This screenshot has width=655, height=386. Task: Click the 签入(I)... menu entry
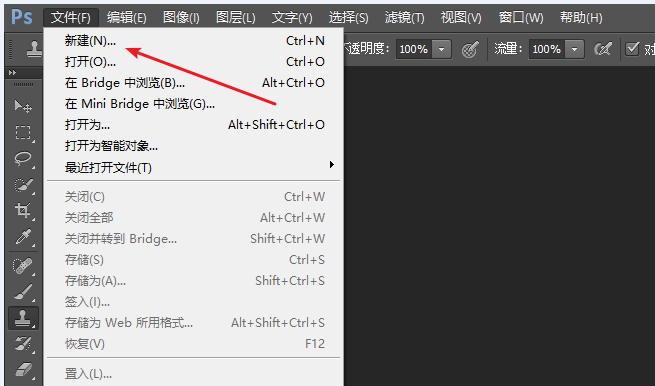point(194,302)
